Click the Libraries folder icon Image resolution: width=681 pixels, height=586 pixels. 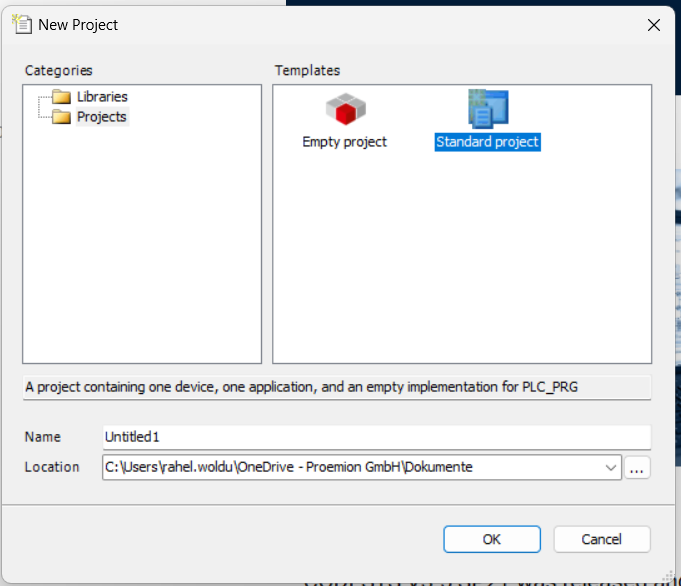tap(61, 97)
